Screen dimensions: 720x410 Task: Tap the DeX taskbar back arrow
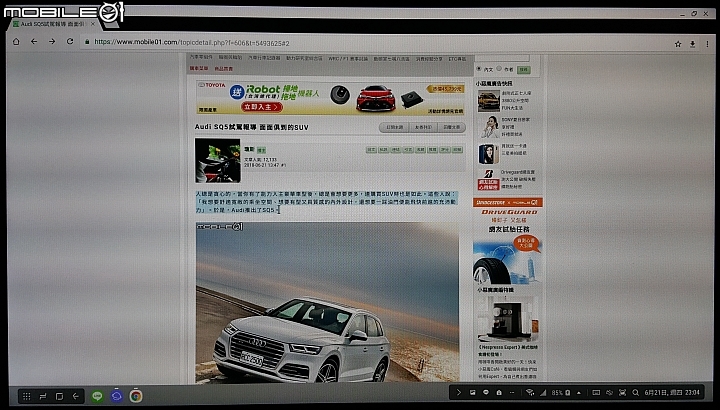tap(76, 396)
